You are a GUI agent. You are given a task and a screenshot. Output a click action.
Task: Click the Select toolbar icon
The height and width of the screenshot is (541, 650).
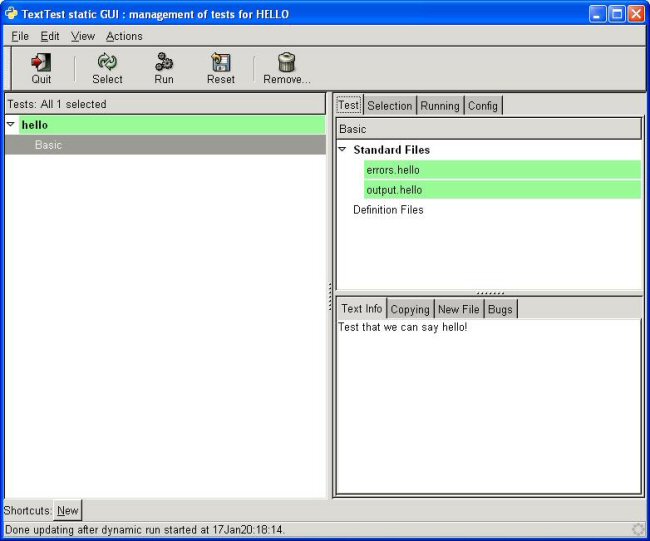click(x=107, y=62)
